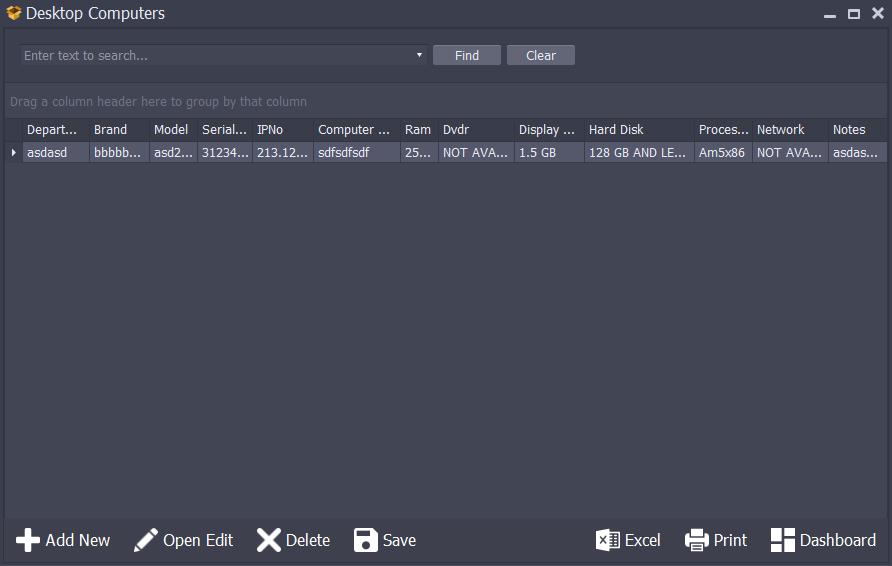The width and height of the screenshot is (892, 566).
Task: Minimize the Desktop Computers window
Action: click(830, 14)
